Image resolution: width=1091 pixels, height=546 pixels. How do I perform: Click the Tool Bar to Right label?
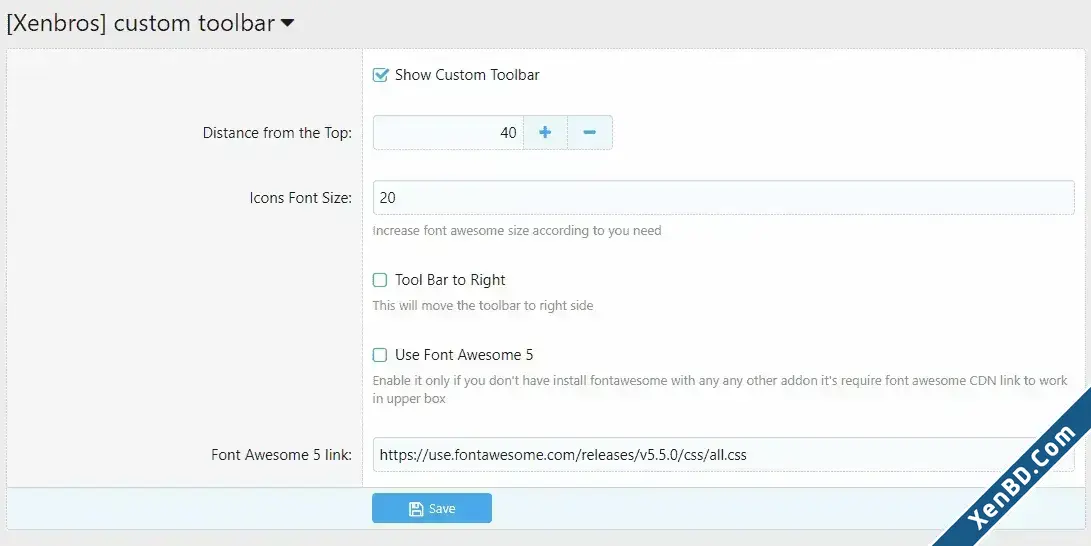point(450,280)
